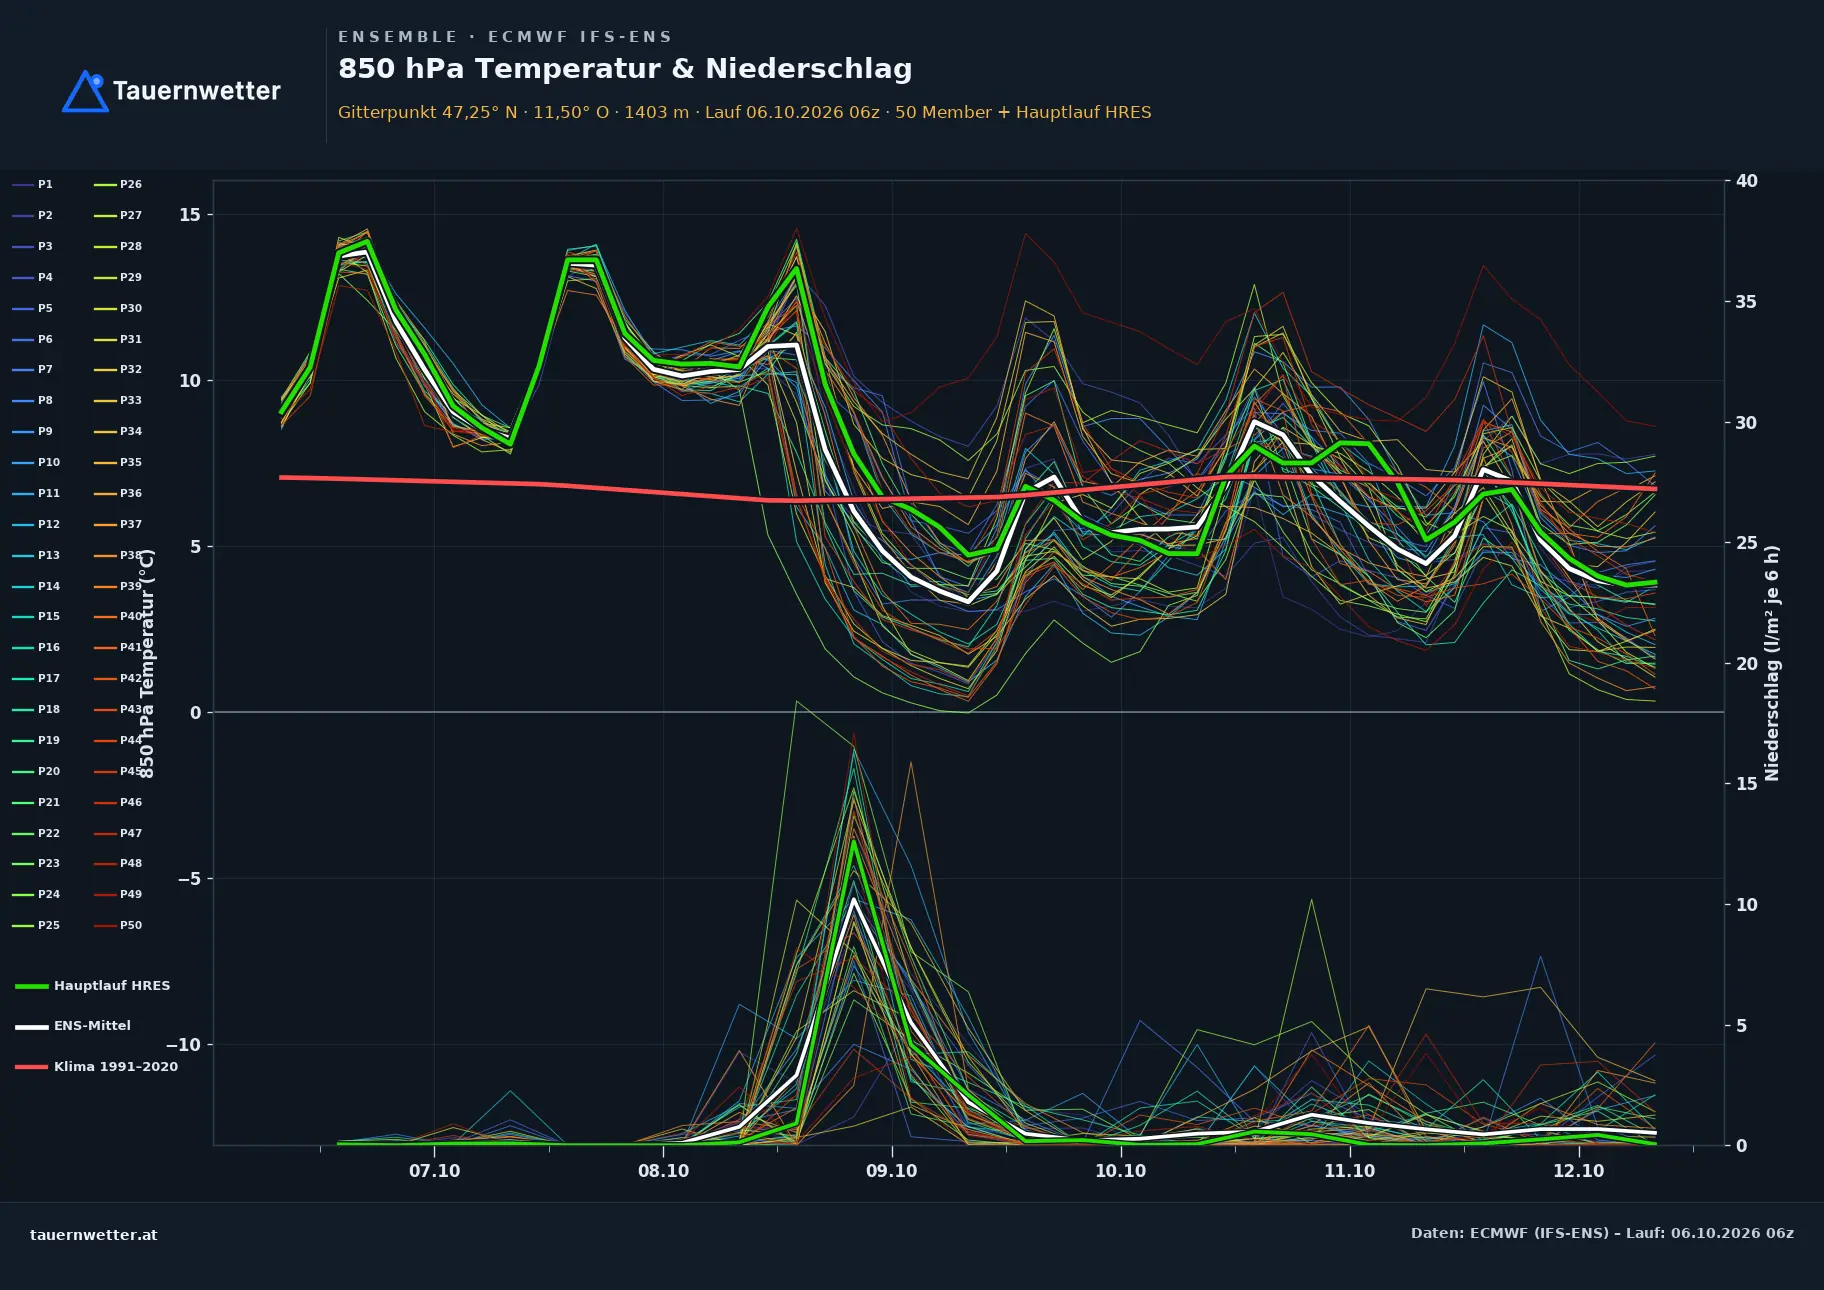Viewport: 1824px width, 1290px height.
Task: Click legend entry P1
Action: click(x=32, y=185)
